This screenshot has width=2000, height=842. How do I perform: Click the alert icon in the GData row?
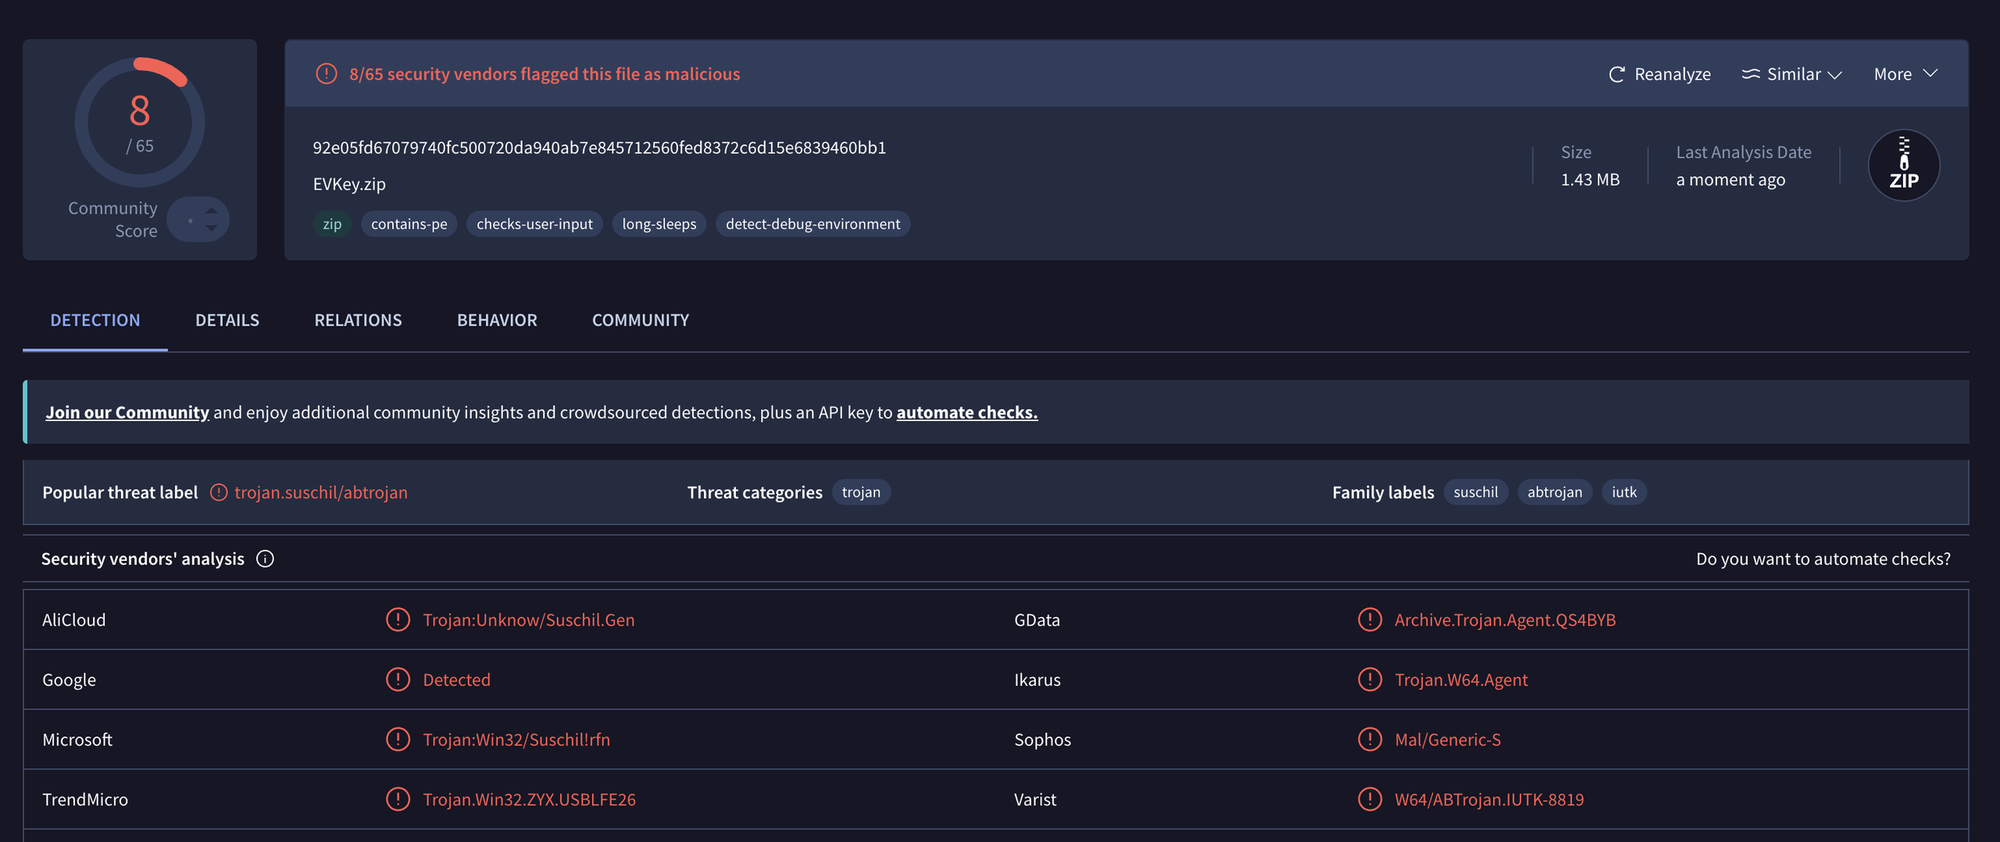1370,620
